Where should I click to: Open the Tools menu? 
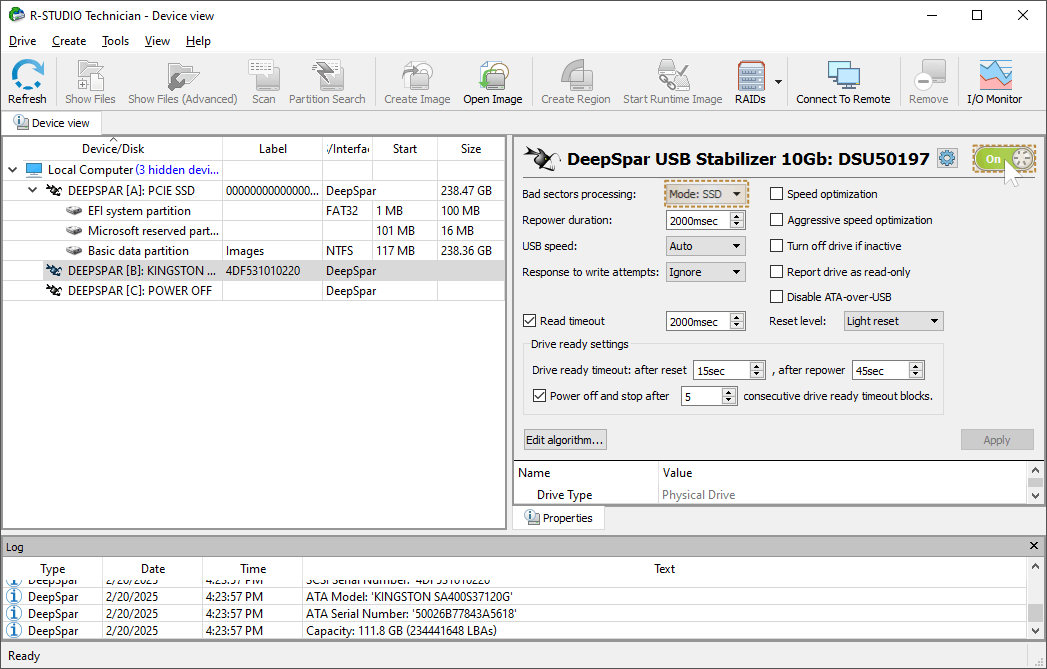pos(115,41)
